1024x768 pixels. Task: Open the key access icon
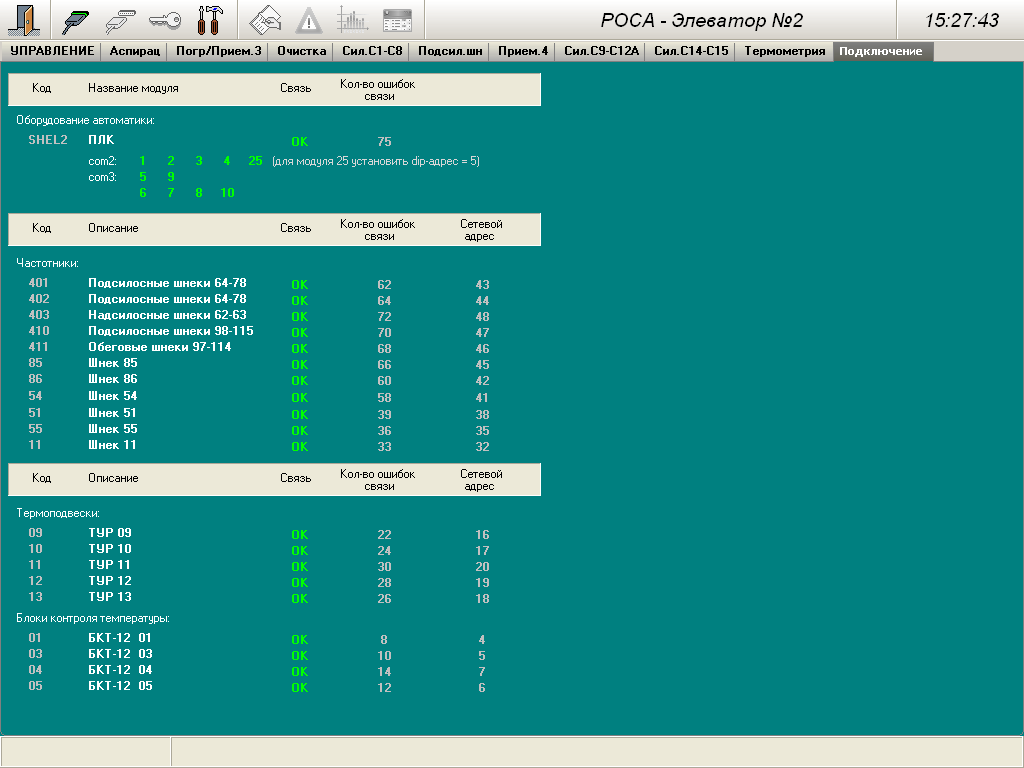[165, 20]
